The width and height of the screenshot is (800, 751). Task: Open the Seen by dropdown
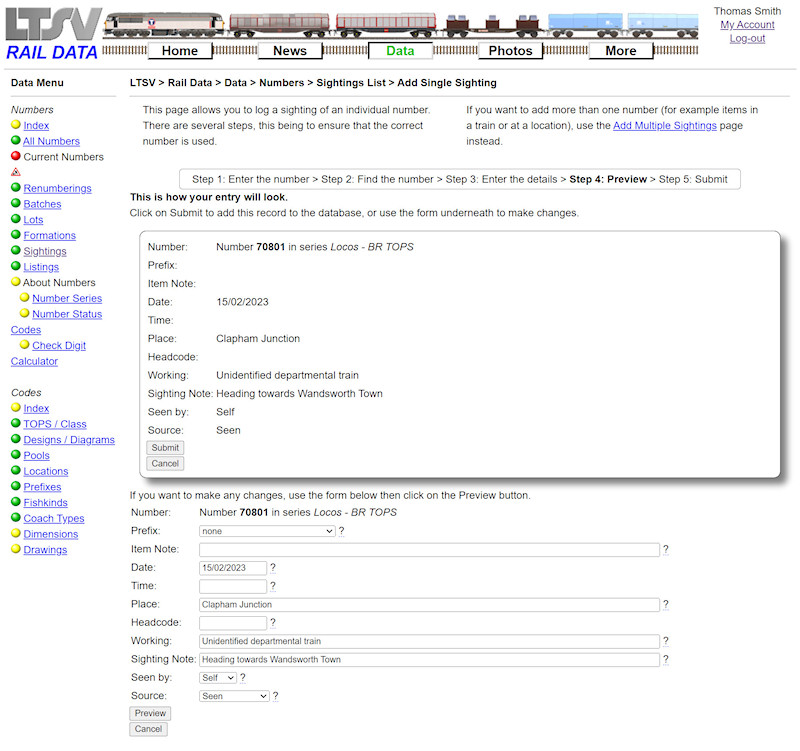coord(218,677)
